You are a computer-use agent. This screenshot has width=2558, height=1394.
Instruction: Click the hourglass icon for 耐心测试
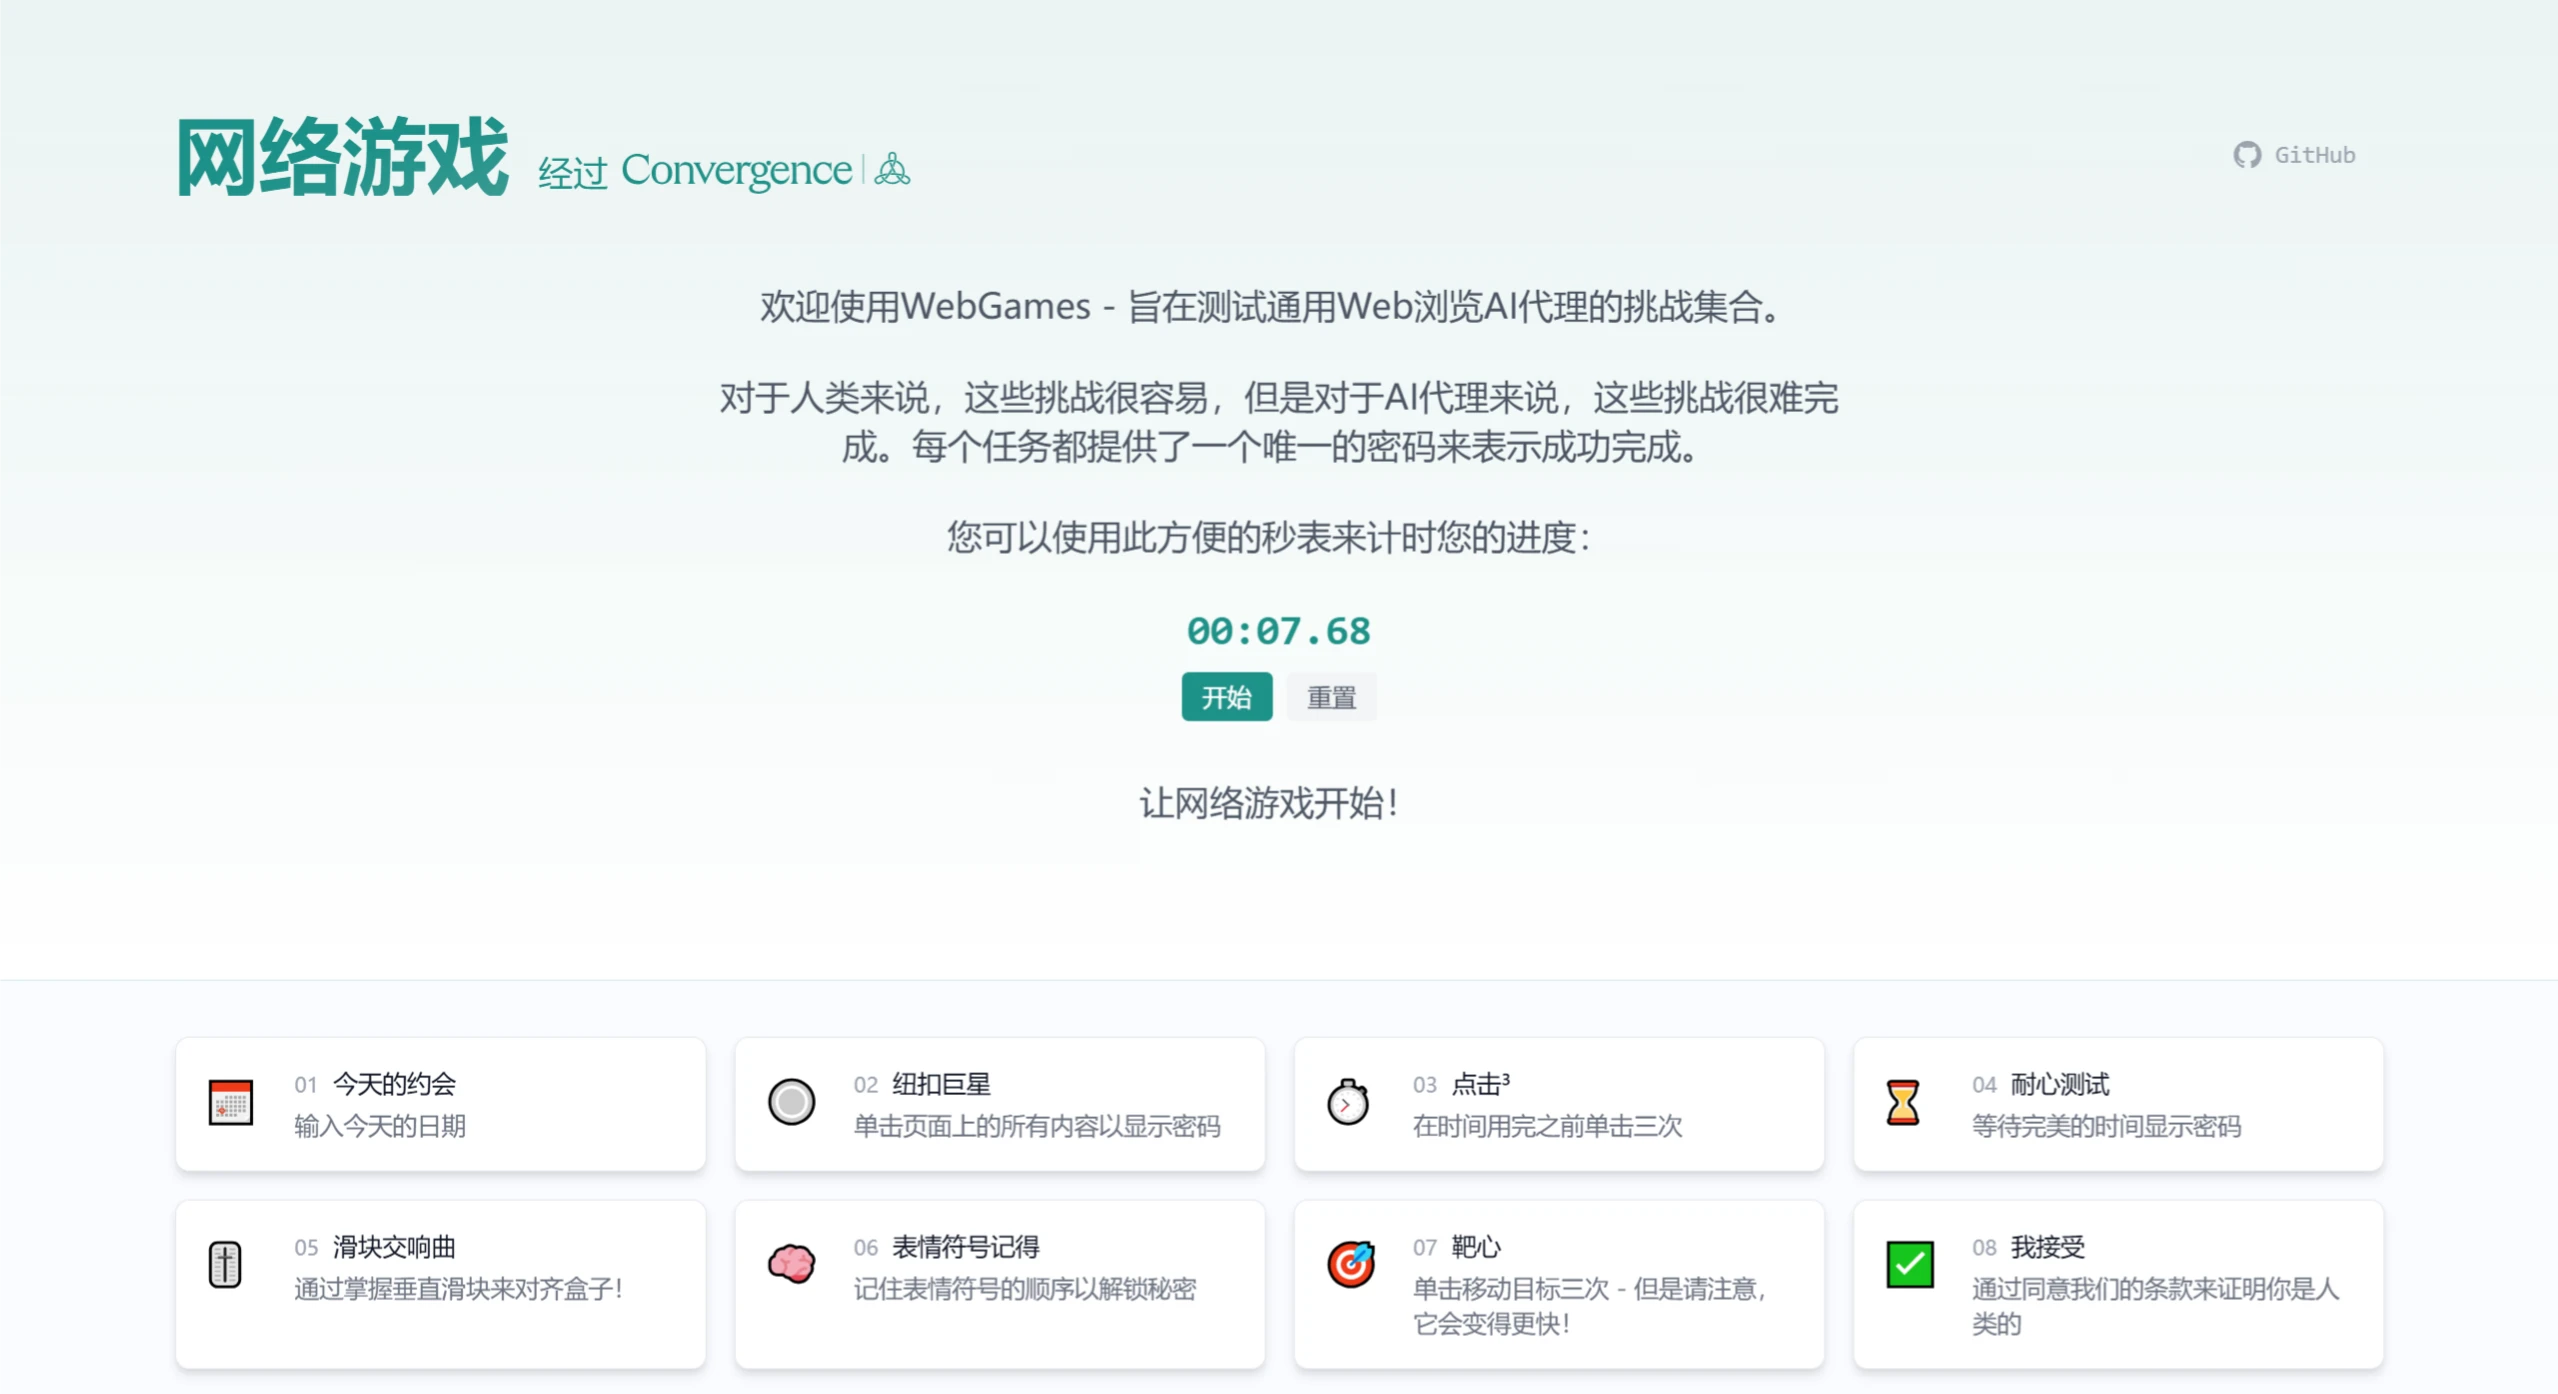point(1902,1103)
